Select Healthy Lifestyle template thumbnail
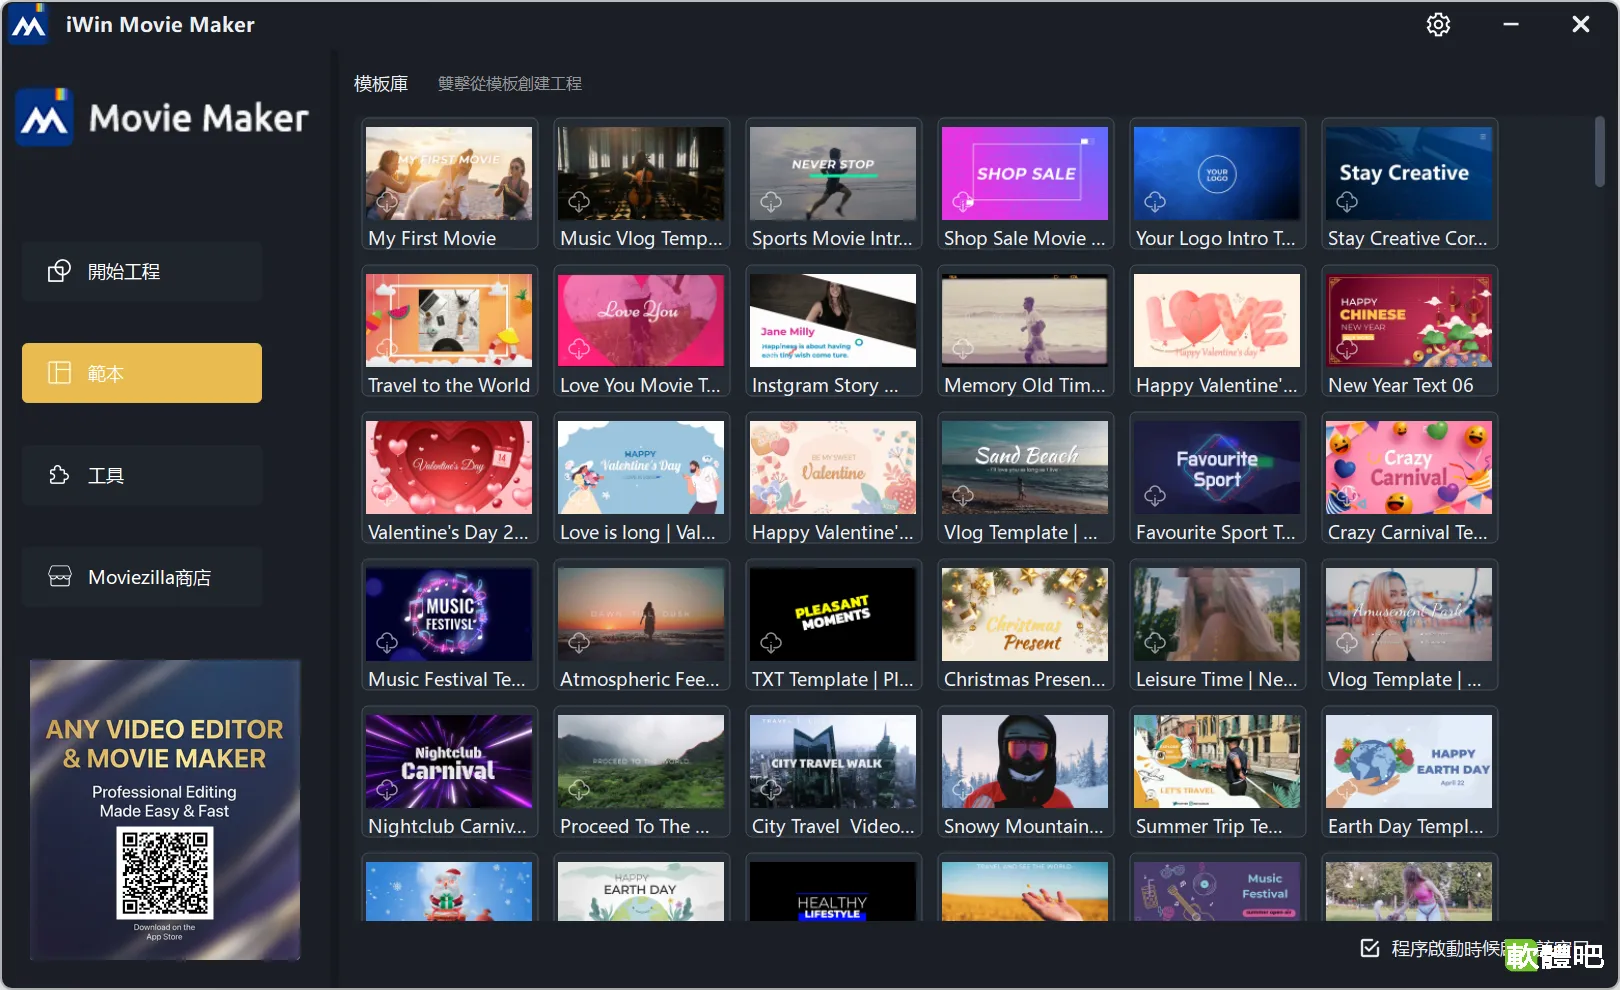The image size is (1620, 990). coord(833,891)
